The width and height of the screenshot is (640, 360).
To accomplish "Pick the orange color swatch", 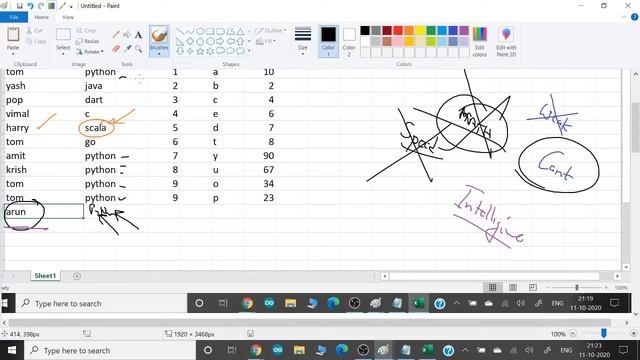I will [409, 30].
